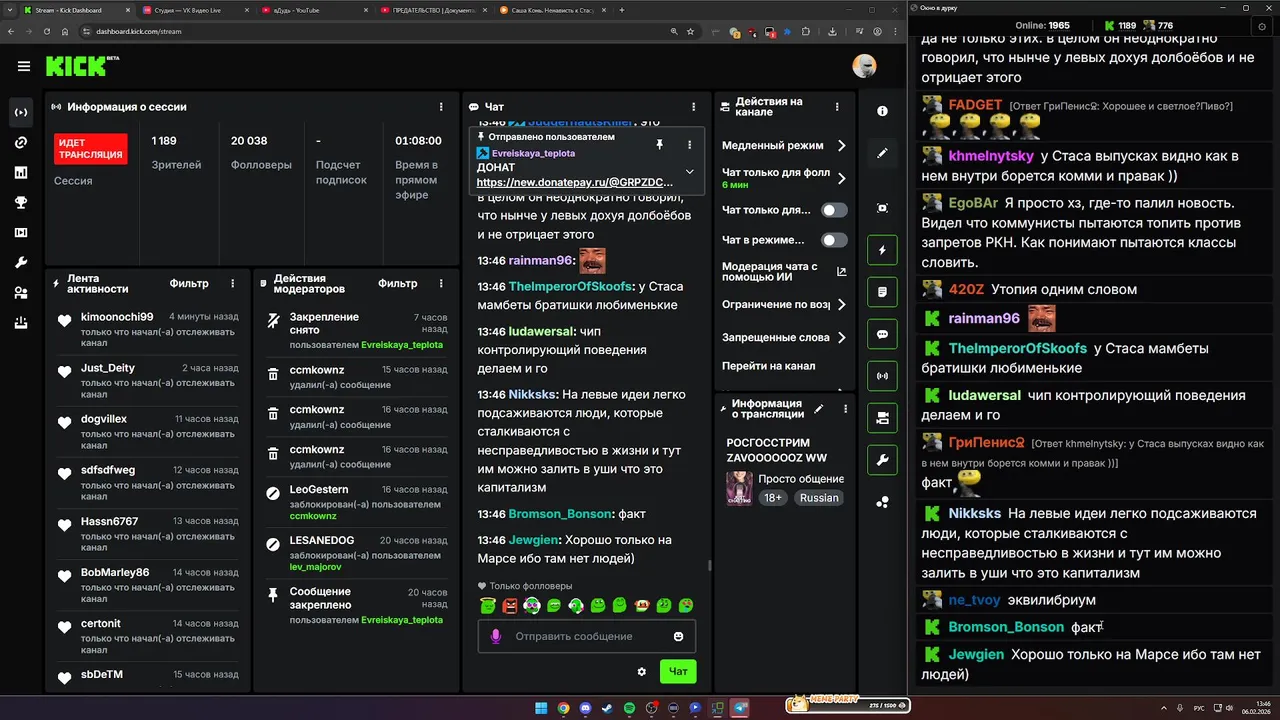Open the analytics chart icon in the left sidebar
The height and width of the screenshot is (720, 1280).
point(21,173)
